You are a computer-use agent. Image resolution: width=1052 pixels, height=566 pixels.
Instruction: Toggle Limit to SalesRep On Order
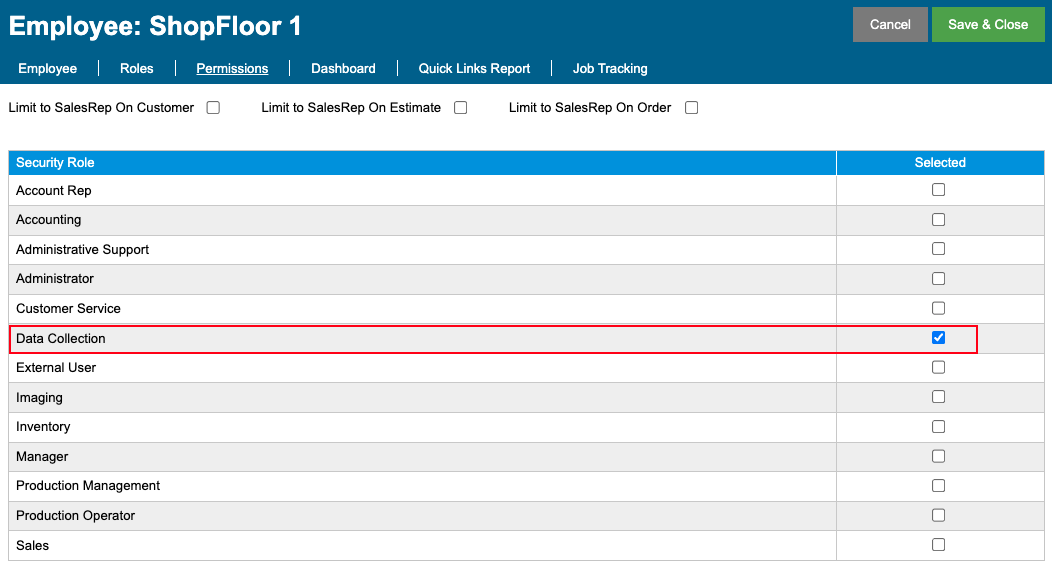tap(692, 107)
